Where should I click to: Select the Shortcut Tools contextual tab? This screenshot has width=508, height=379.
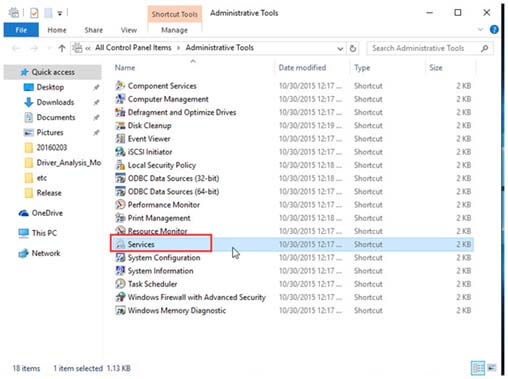coord(174,14)
